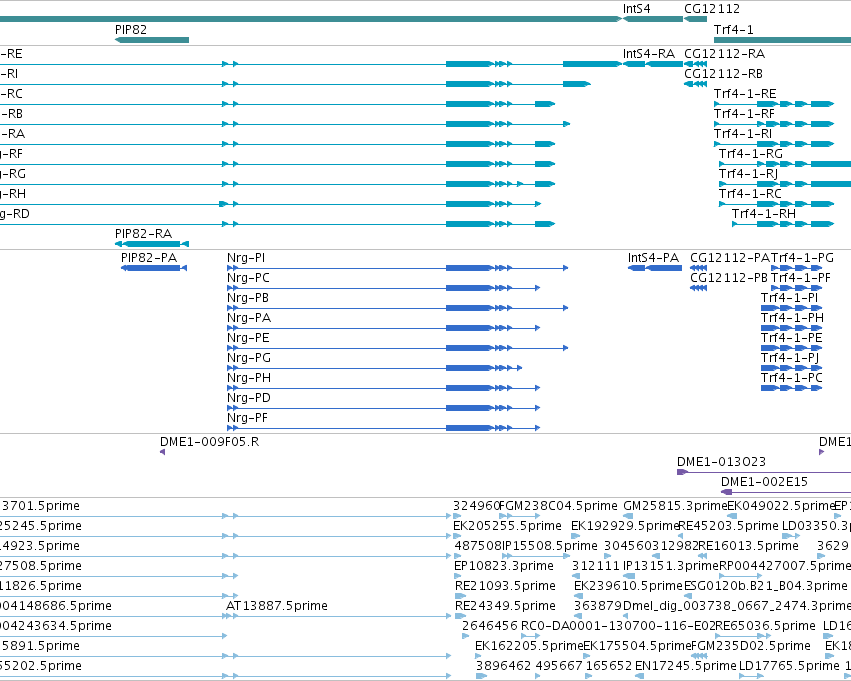Click the Trf4-1-PF protein label
The width and height of the screenshot is (851, 681).
(x=801, y=278)
